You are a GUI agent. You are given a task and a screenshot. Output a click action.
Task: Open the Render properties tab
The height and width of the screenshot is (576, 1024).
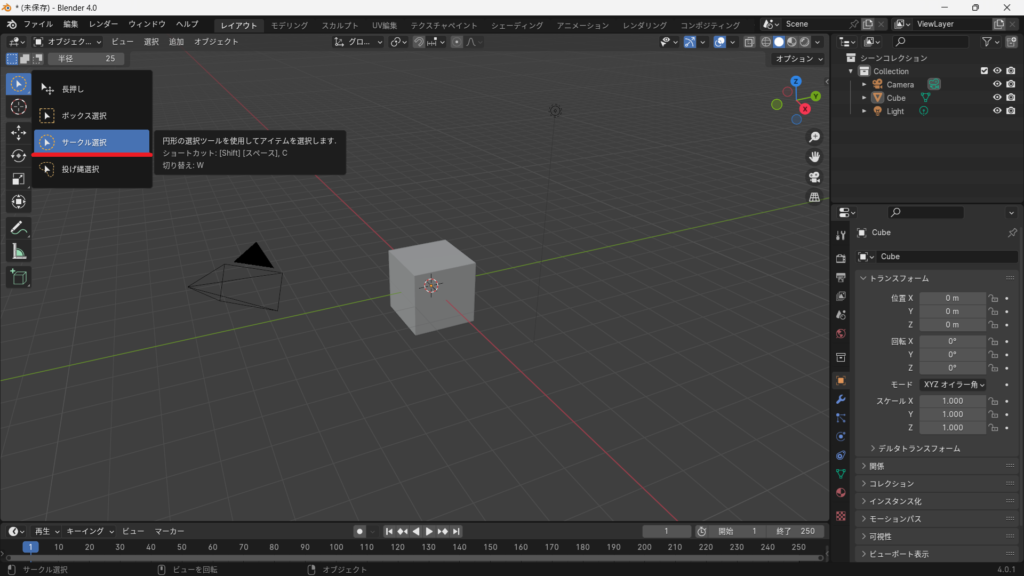[x=840, y=259]
